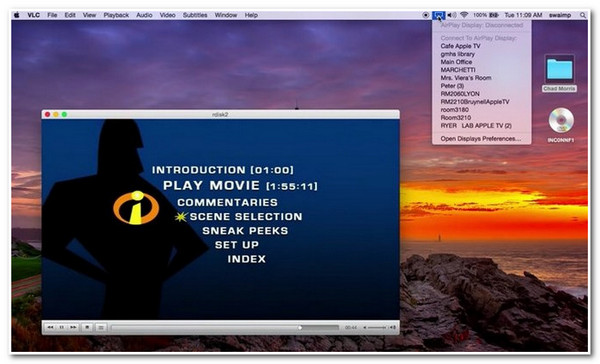Open COMMENTARIES in DVD menu
600x364 pixels.
(x=227, y=202)
